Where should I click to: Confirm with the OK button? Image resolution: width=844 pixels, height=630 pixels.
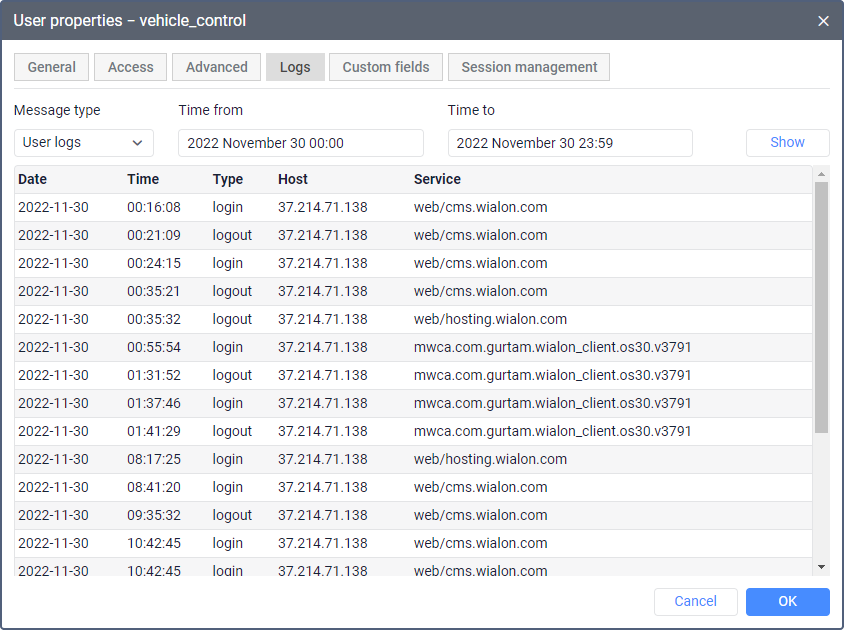click(788, 601)
